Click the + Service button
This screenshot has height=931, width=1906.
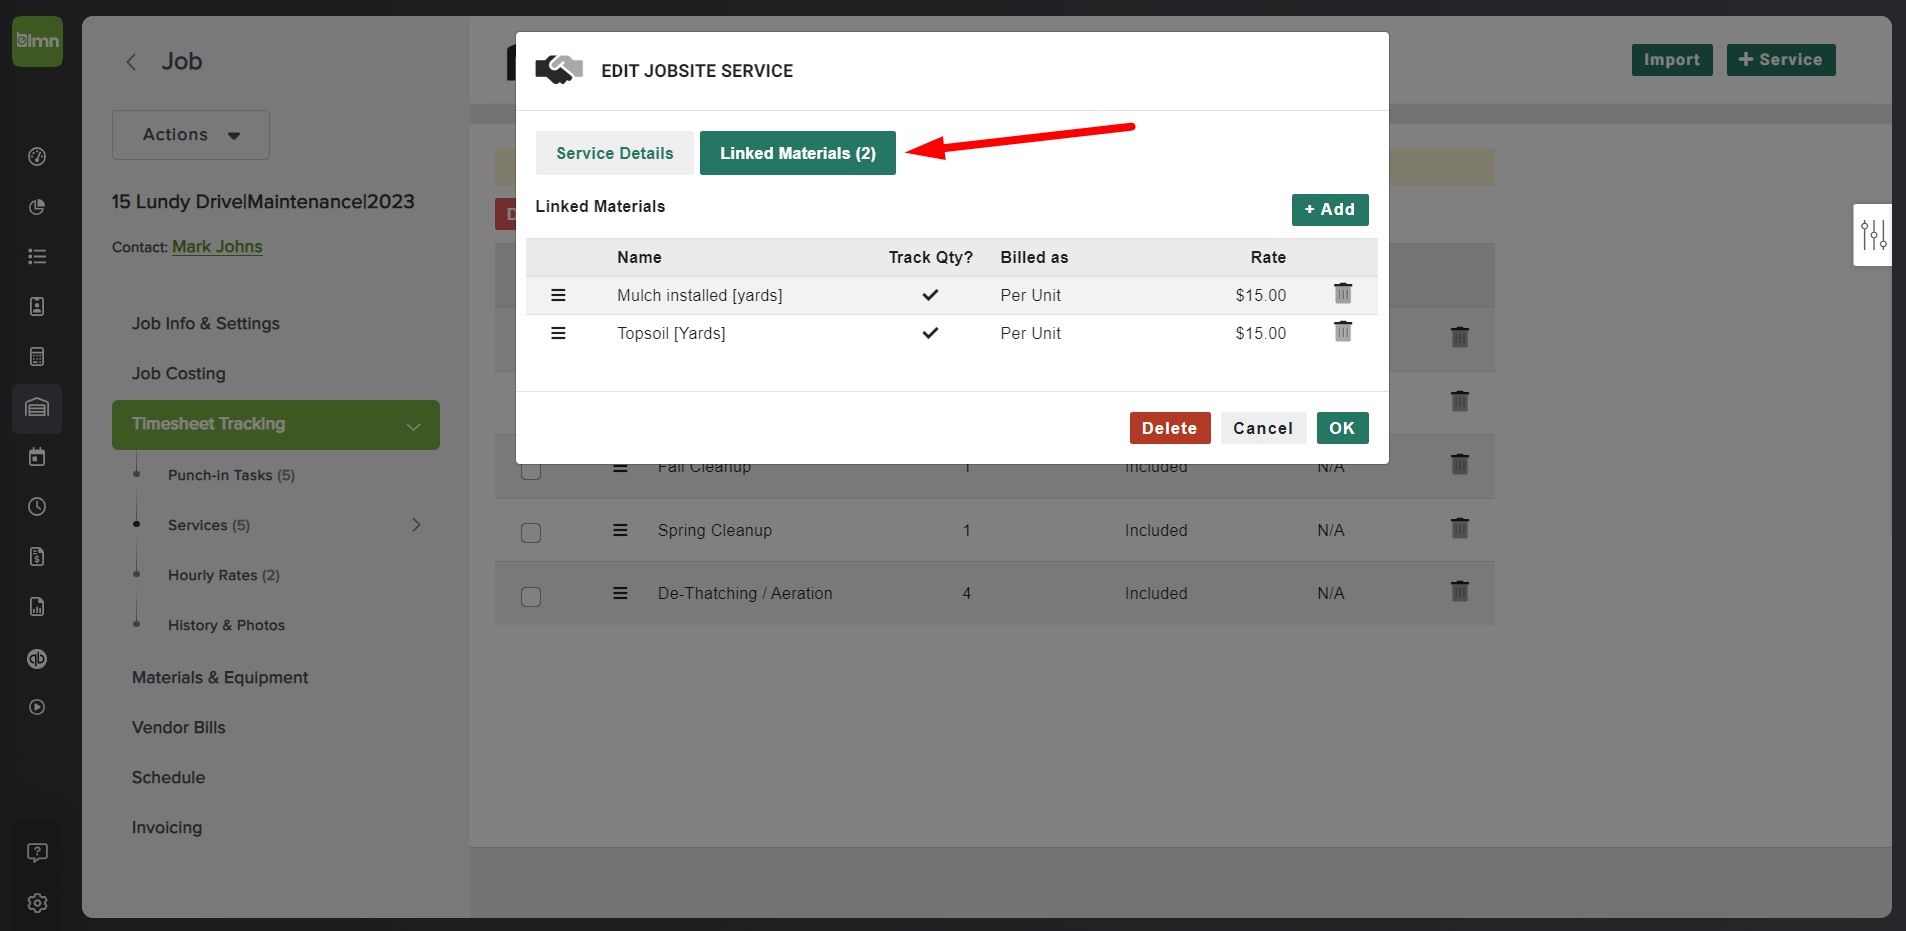point(1781,60)
